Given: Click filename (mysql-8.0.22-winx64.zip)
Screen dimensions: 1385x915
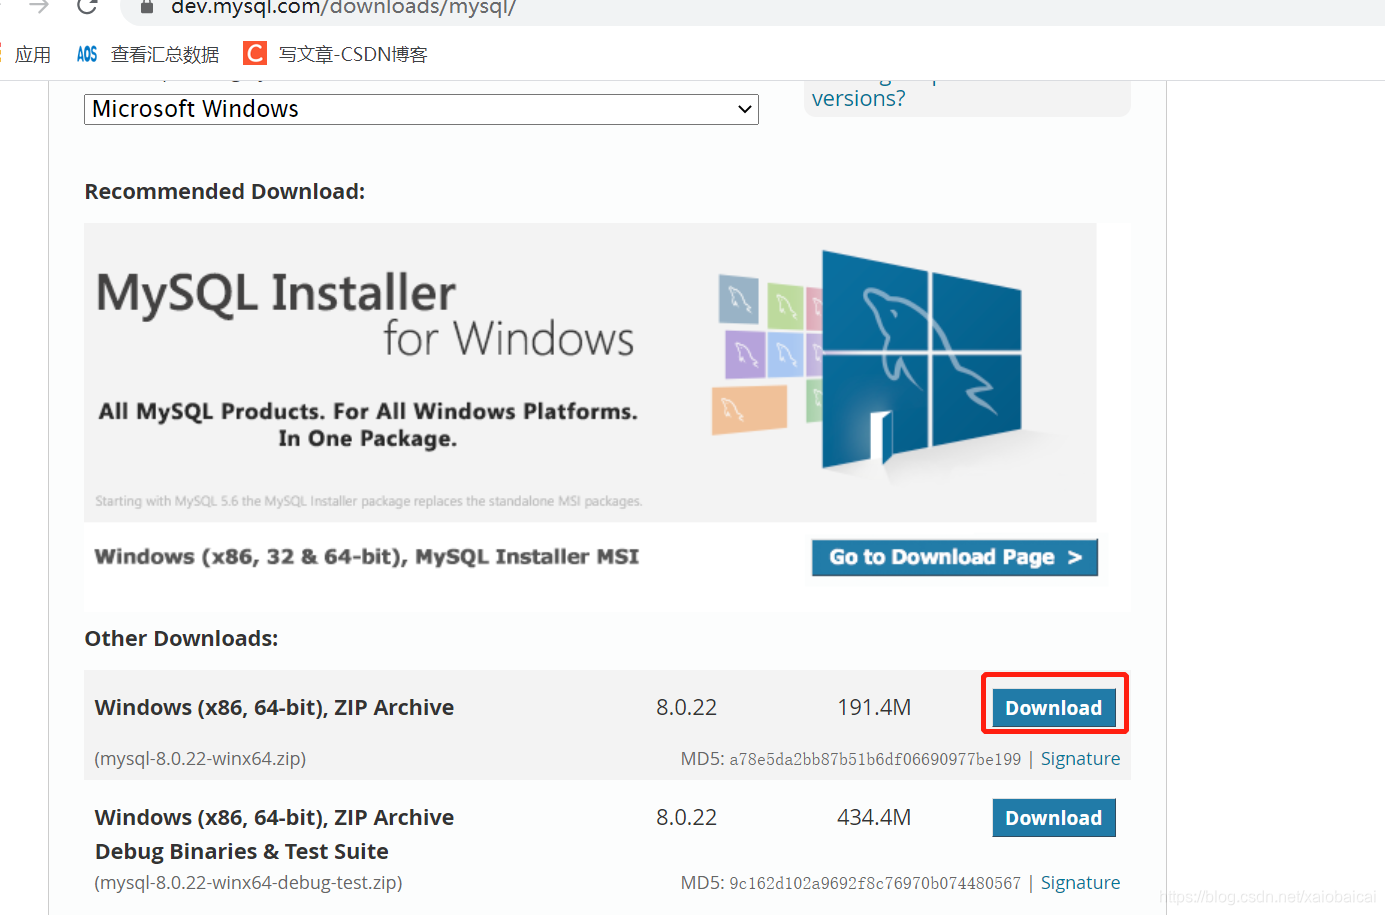Looking at the screenshot, I should pyautogui.click(x=200, y=759).
